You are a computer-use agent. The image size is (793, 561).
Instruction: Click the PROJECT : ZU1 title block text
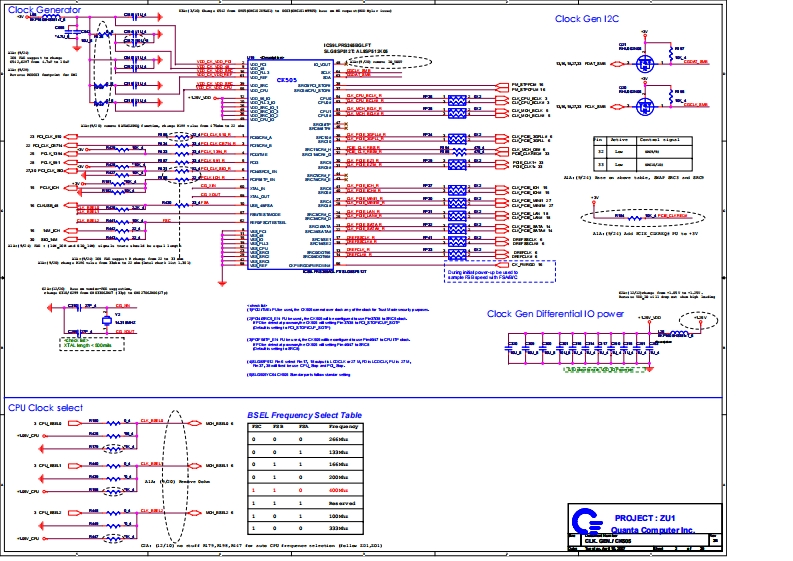[x=638, y=518]
